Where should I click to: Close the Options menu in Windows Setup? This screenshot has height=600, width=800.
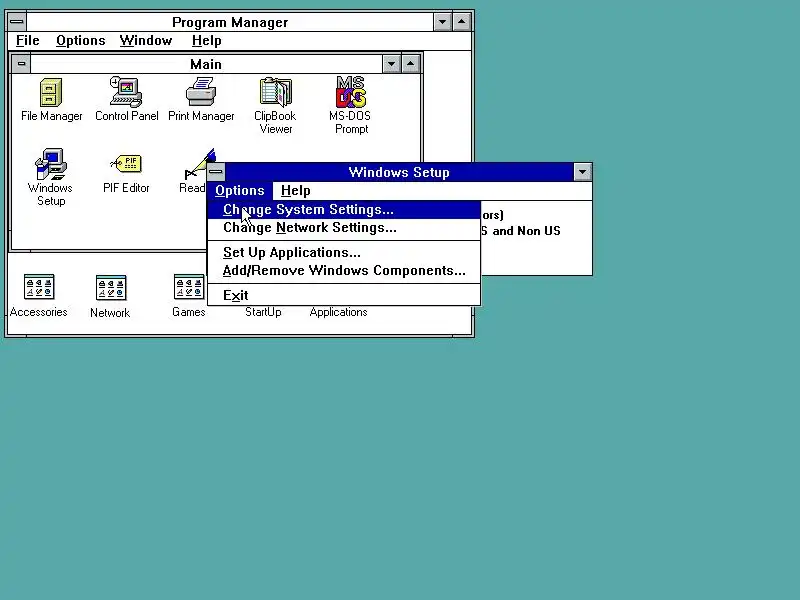point(240,191)
